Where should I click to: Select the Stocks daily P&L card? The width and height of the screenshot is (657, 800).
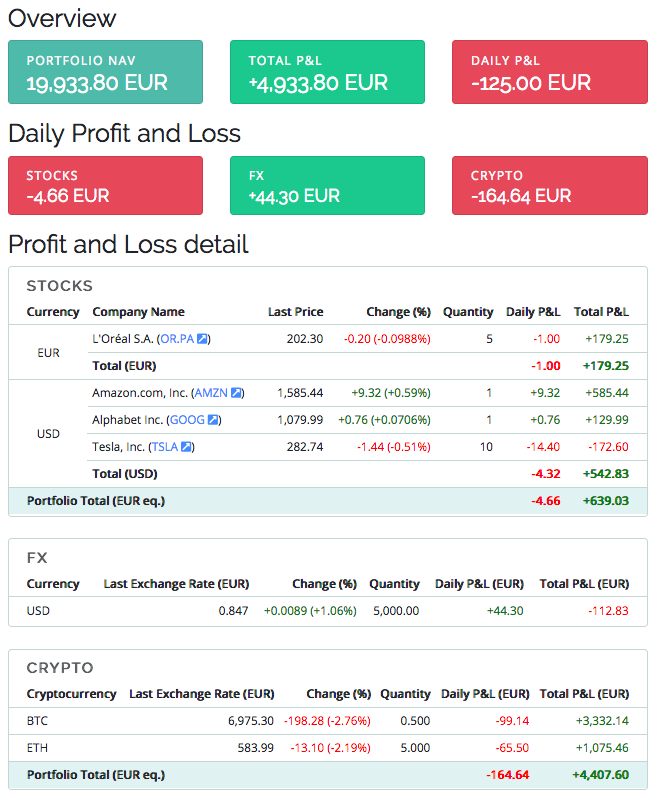(106, 185)
